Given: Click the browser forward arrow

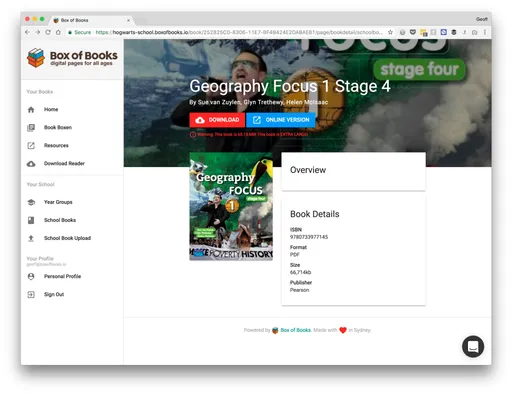Looking at the screenshot, I should click(38, 32).
